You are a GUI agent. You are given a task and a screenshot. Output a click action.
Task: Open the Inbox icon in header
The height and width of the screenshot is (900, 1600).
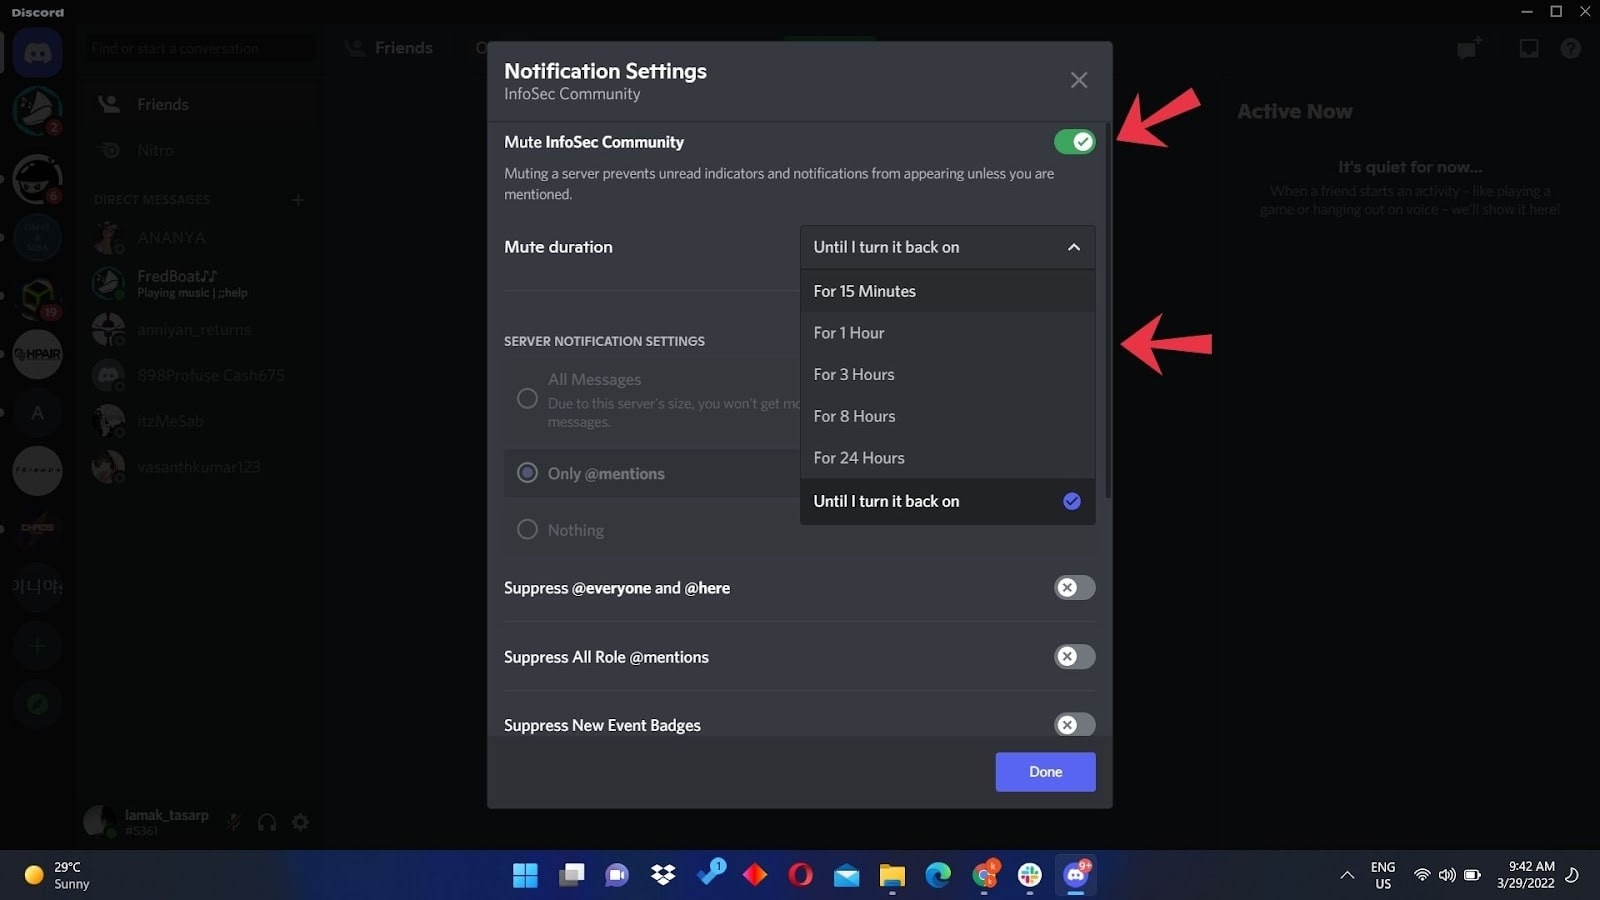(x=1529, y=48)
